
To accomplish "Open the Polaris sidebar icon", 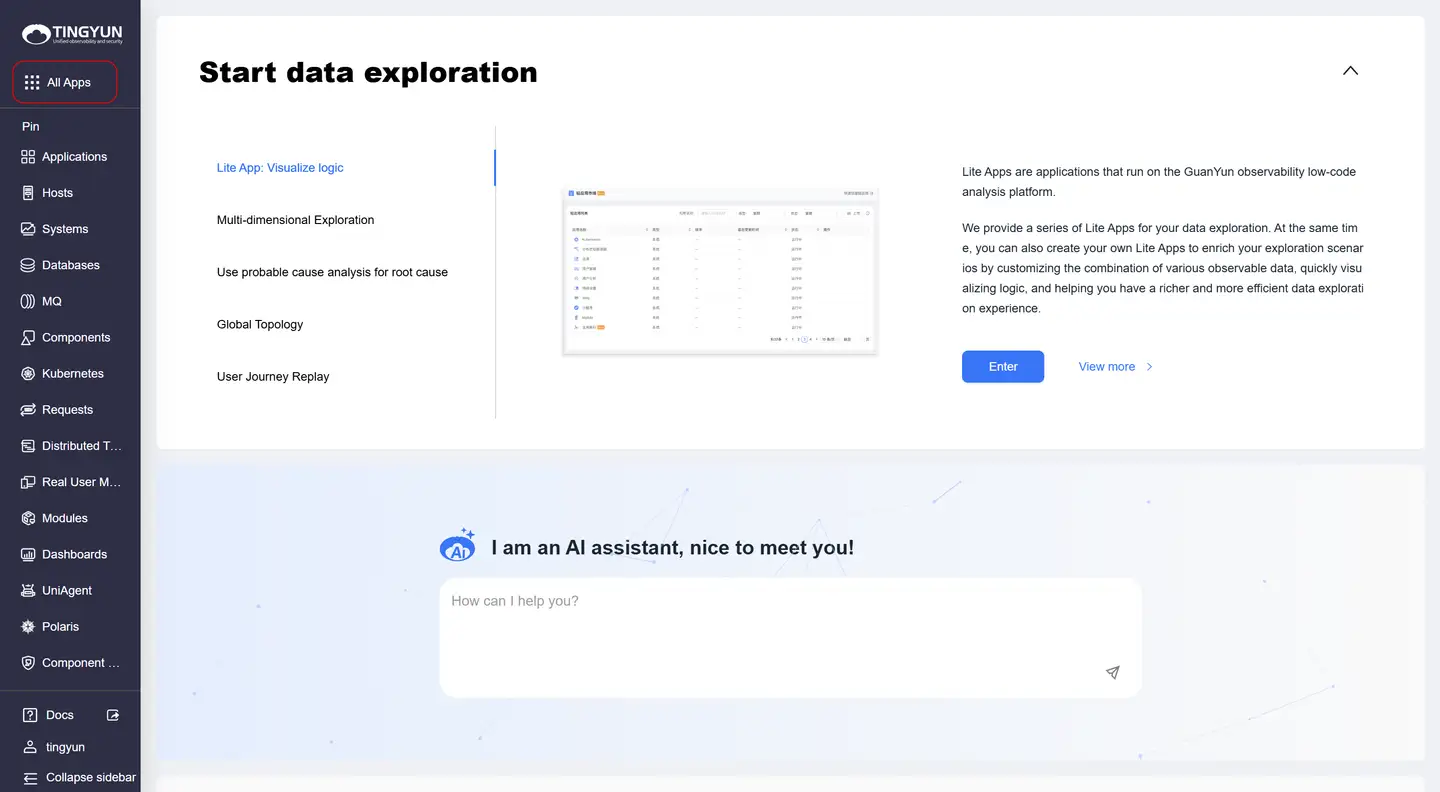I will click(28, 627).
